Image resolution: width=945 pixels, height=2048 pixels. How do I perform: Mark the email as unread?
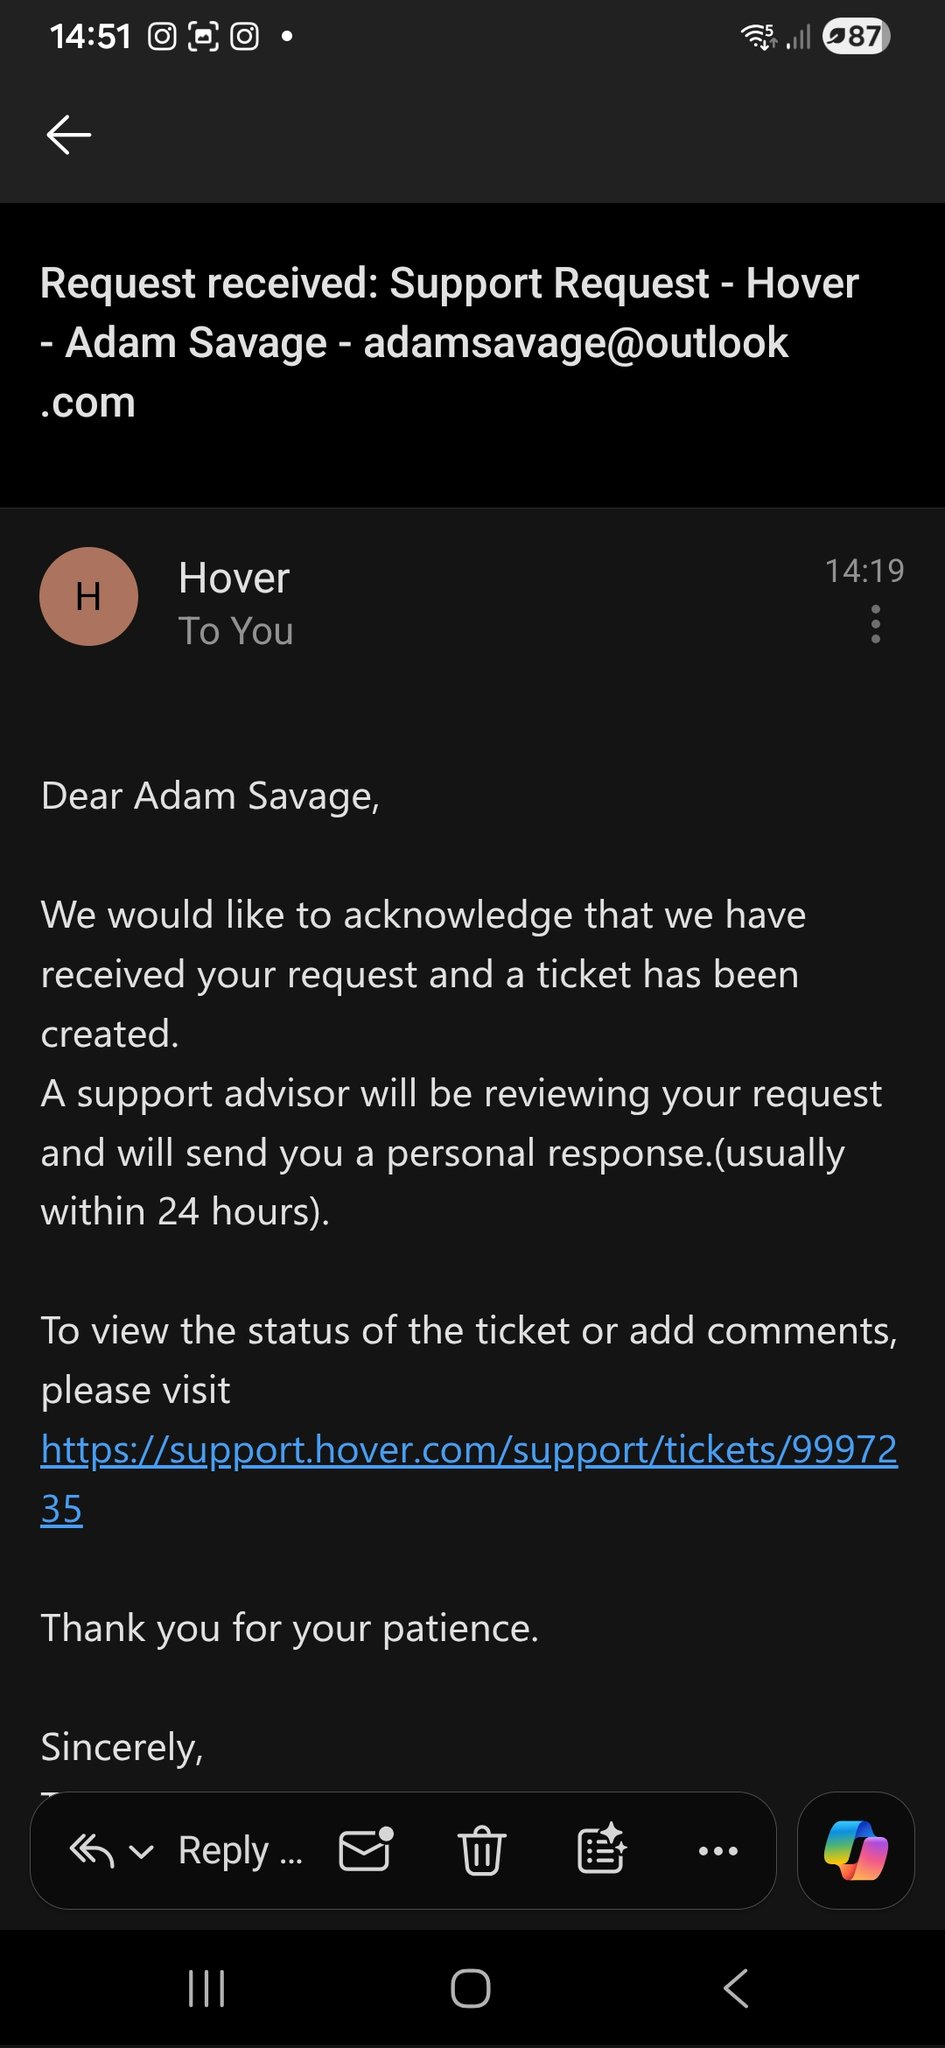click(x=366, y=1850)
